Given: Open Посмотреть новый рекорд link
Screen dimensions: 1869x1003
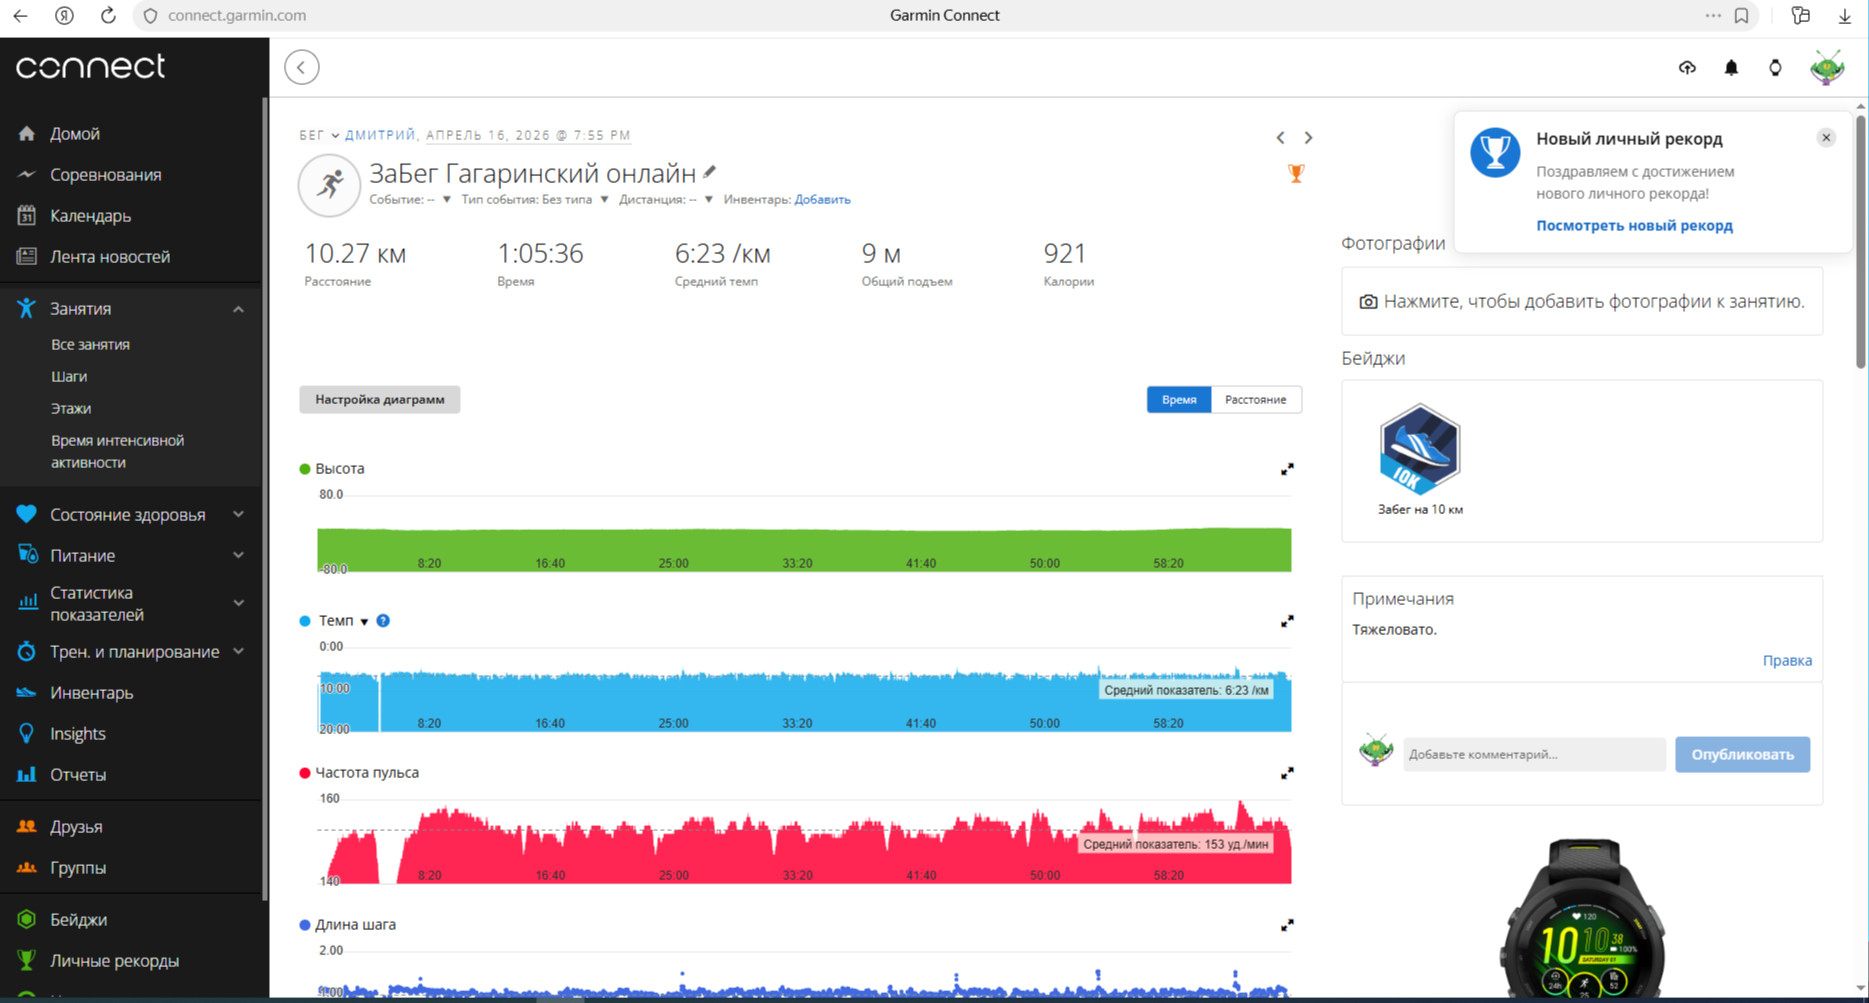Looking at the screenshot, I should (1634, 225).
